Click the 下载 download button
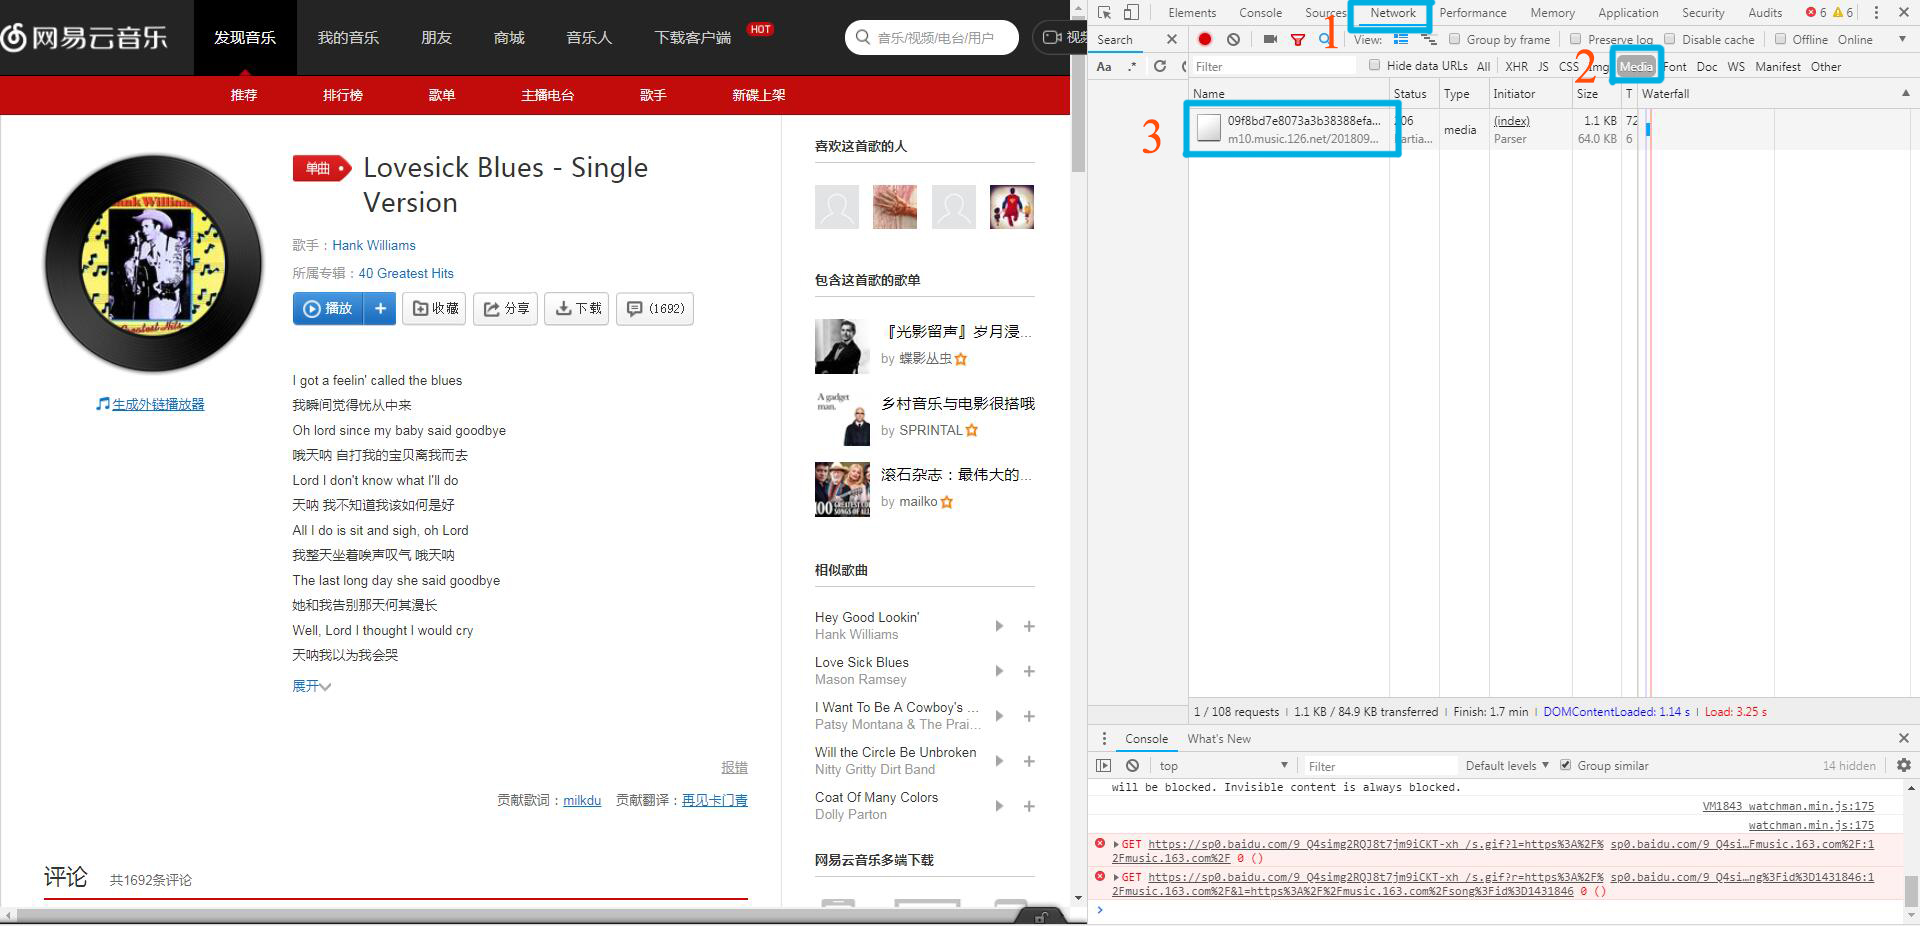The height and width of the screenshot is (926, 1920). click(577, 308)
